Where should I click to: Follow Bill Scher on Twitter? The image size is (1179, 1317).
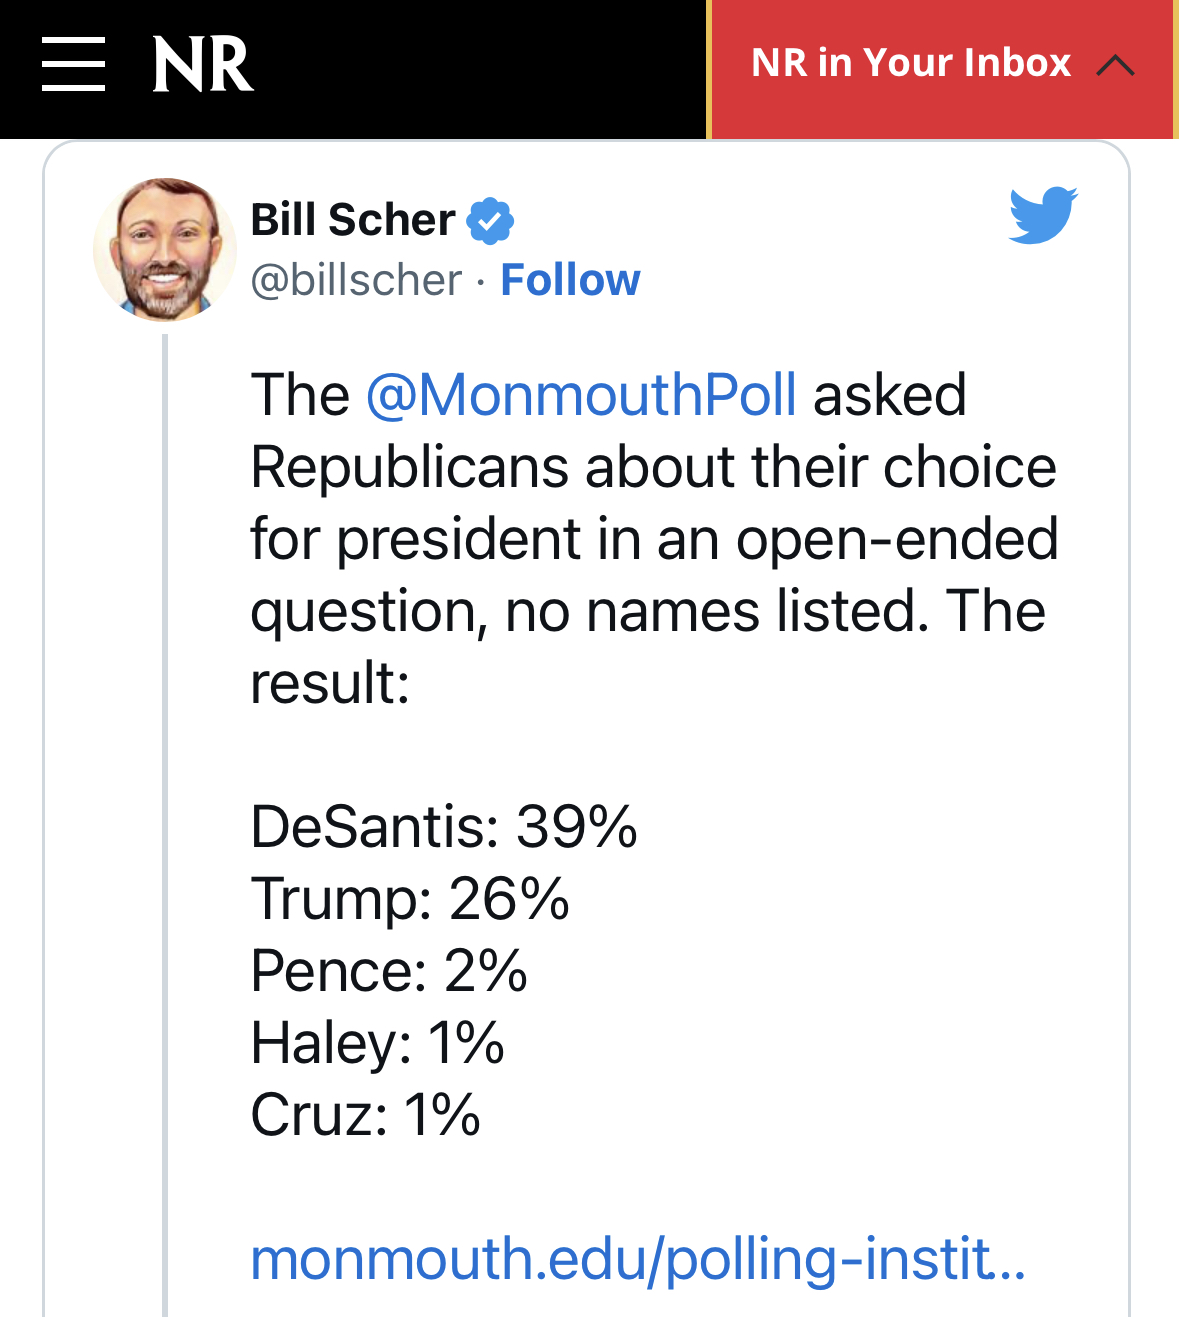[x=570, y=280]
